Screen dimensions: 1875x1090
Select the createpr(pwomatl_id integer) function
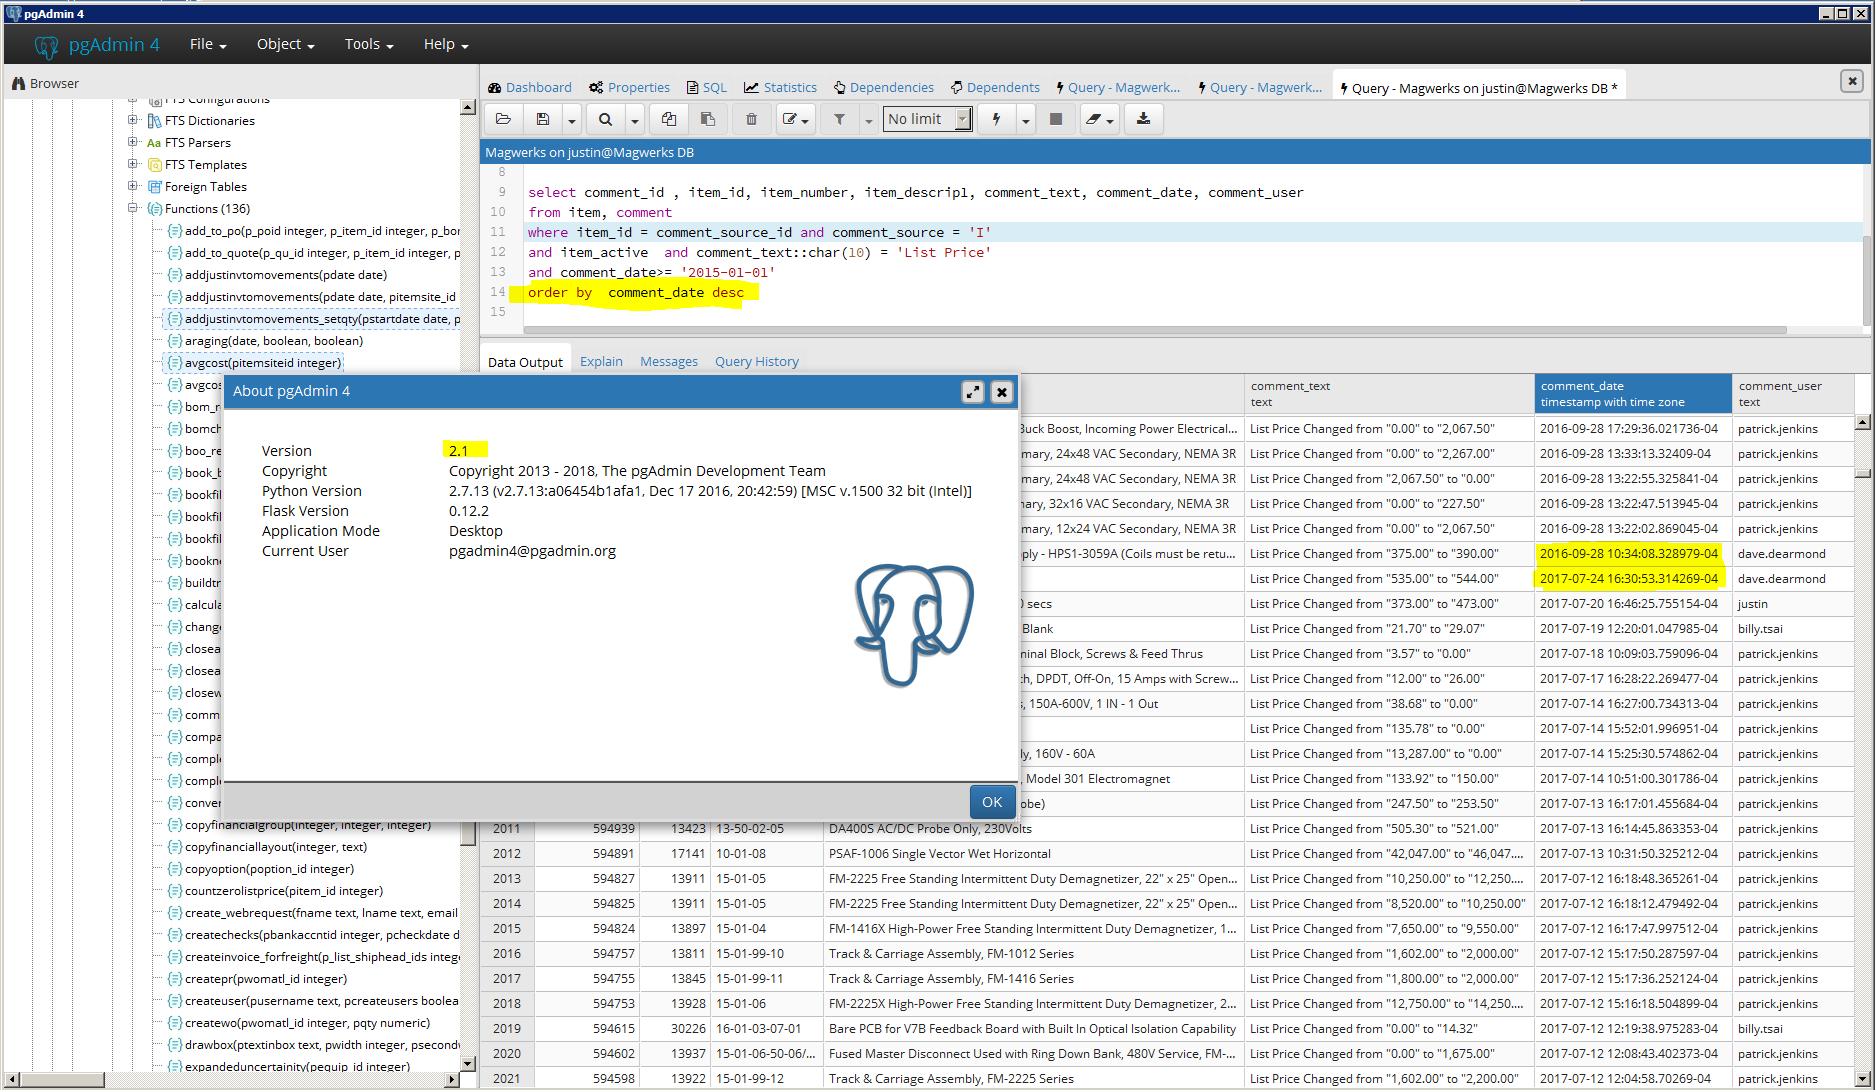tap(265, 979)
